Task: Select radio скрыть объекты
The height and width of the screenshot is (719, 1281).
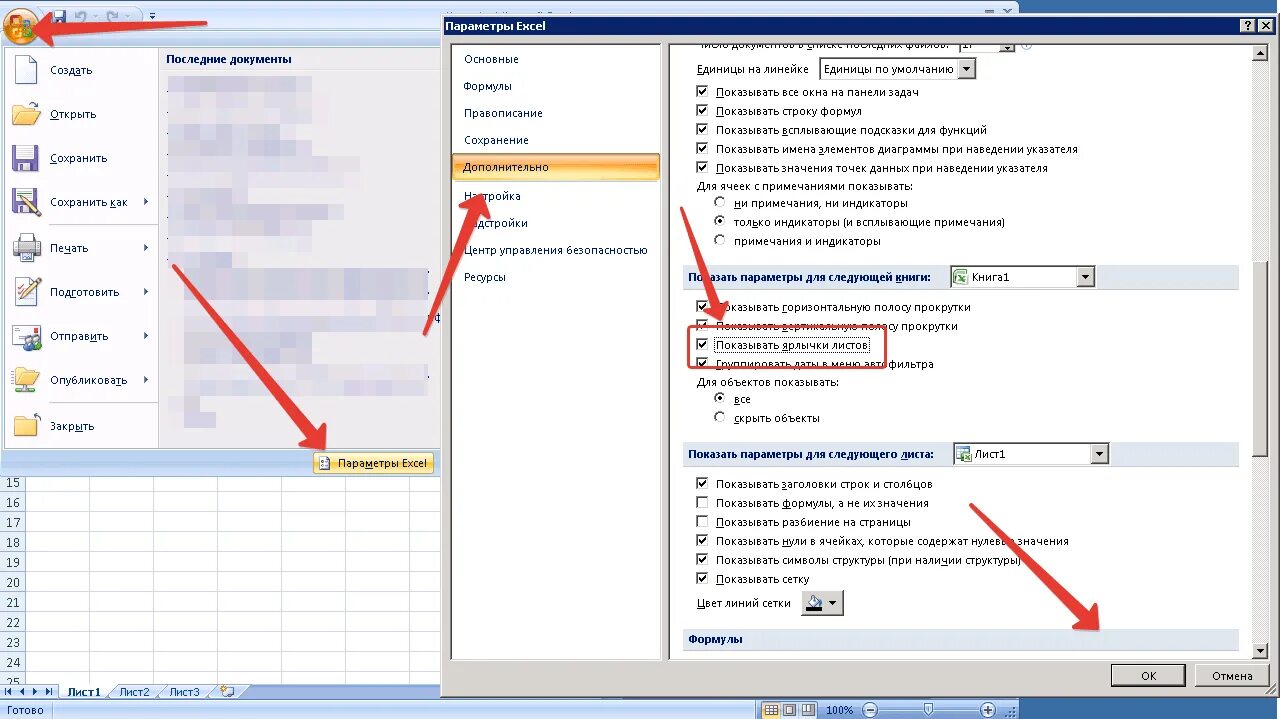Action: (720, 418)
